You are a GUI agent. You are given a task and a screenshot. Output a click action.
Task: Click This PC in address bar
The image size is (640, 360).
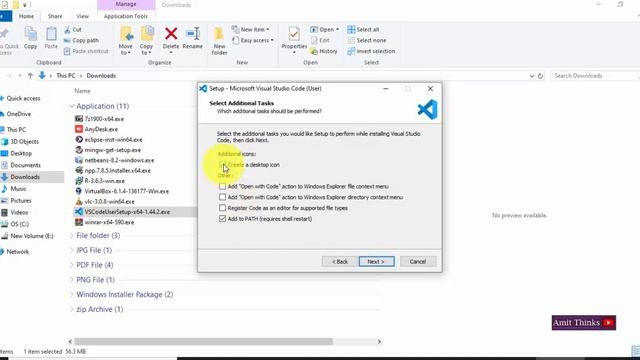66,76
